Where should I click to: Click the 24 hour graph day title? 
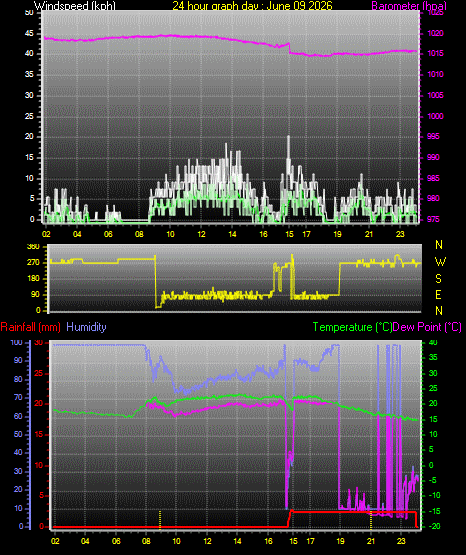252,6
